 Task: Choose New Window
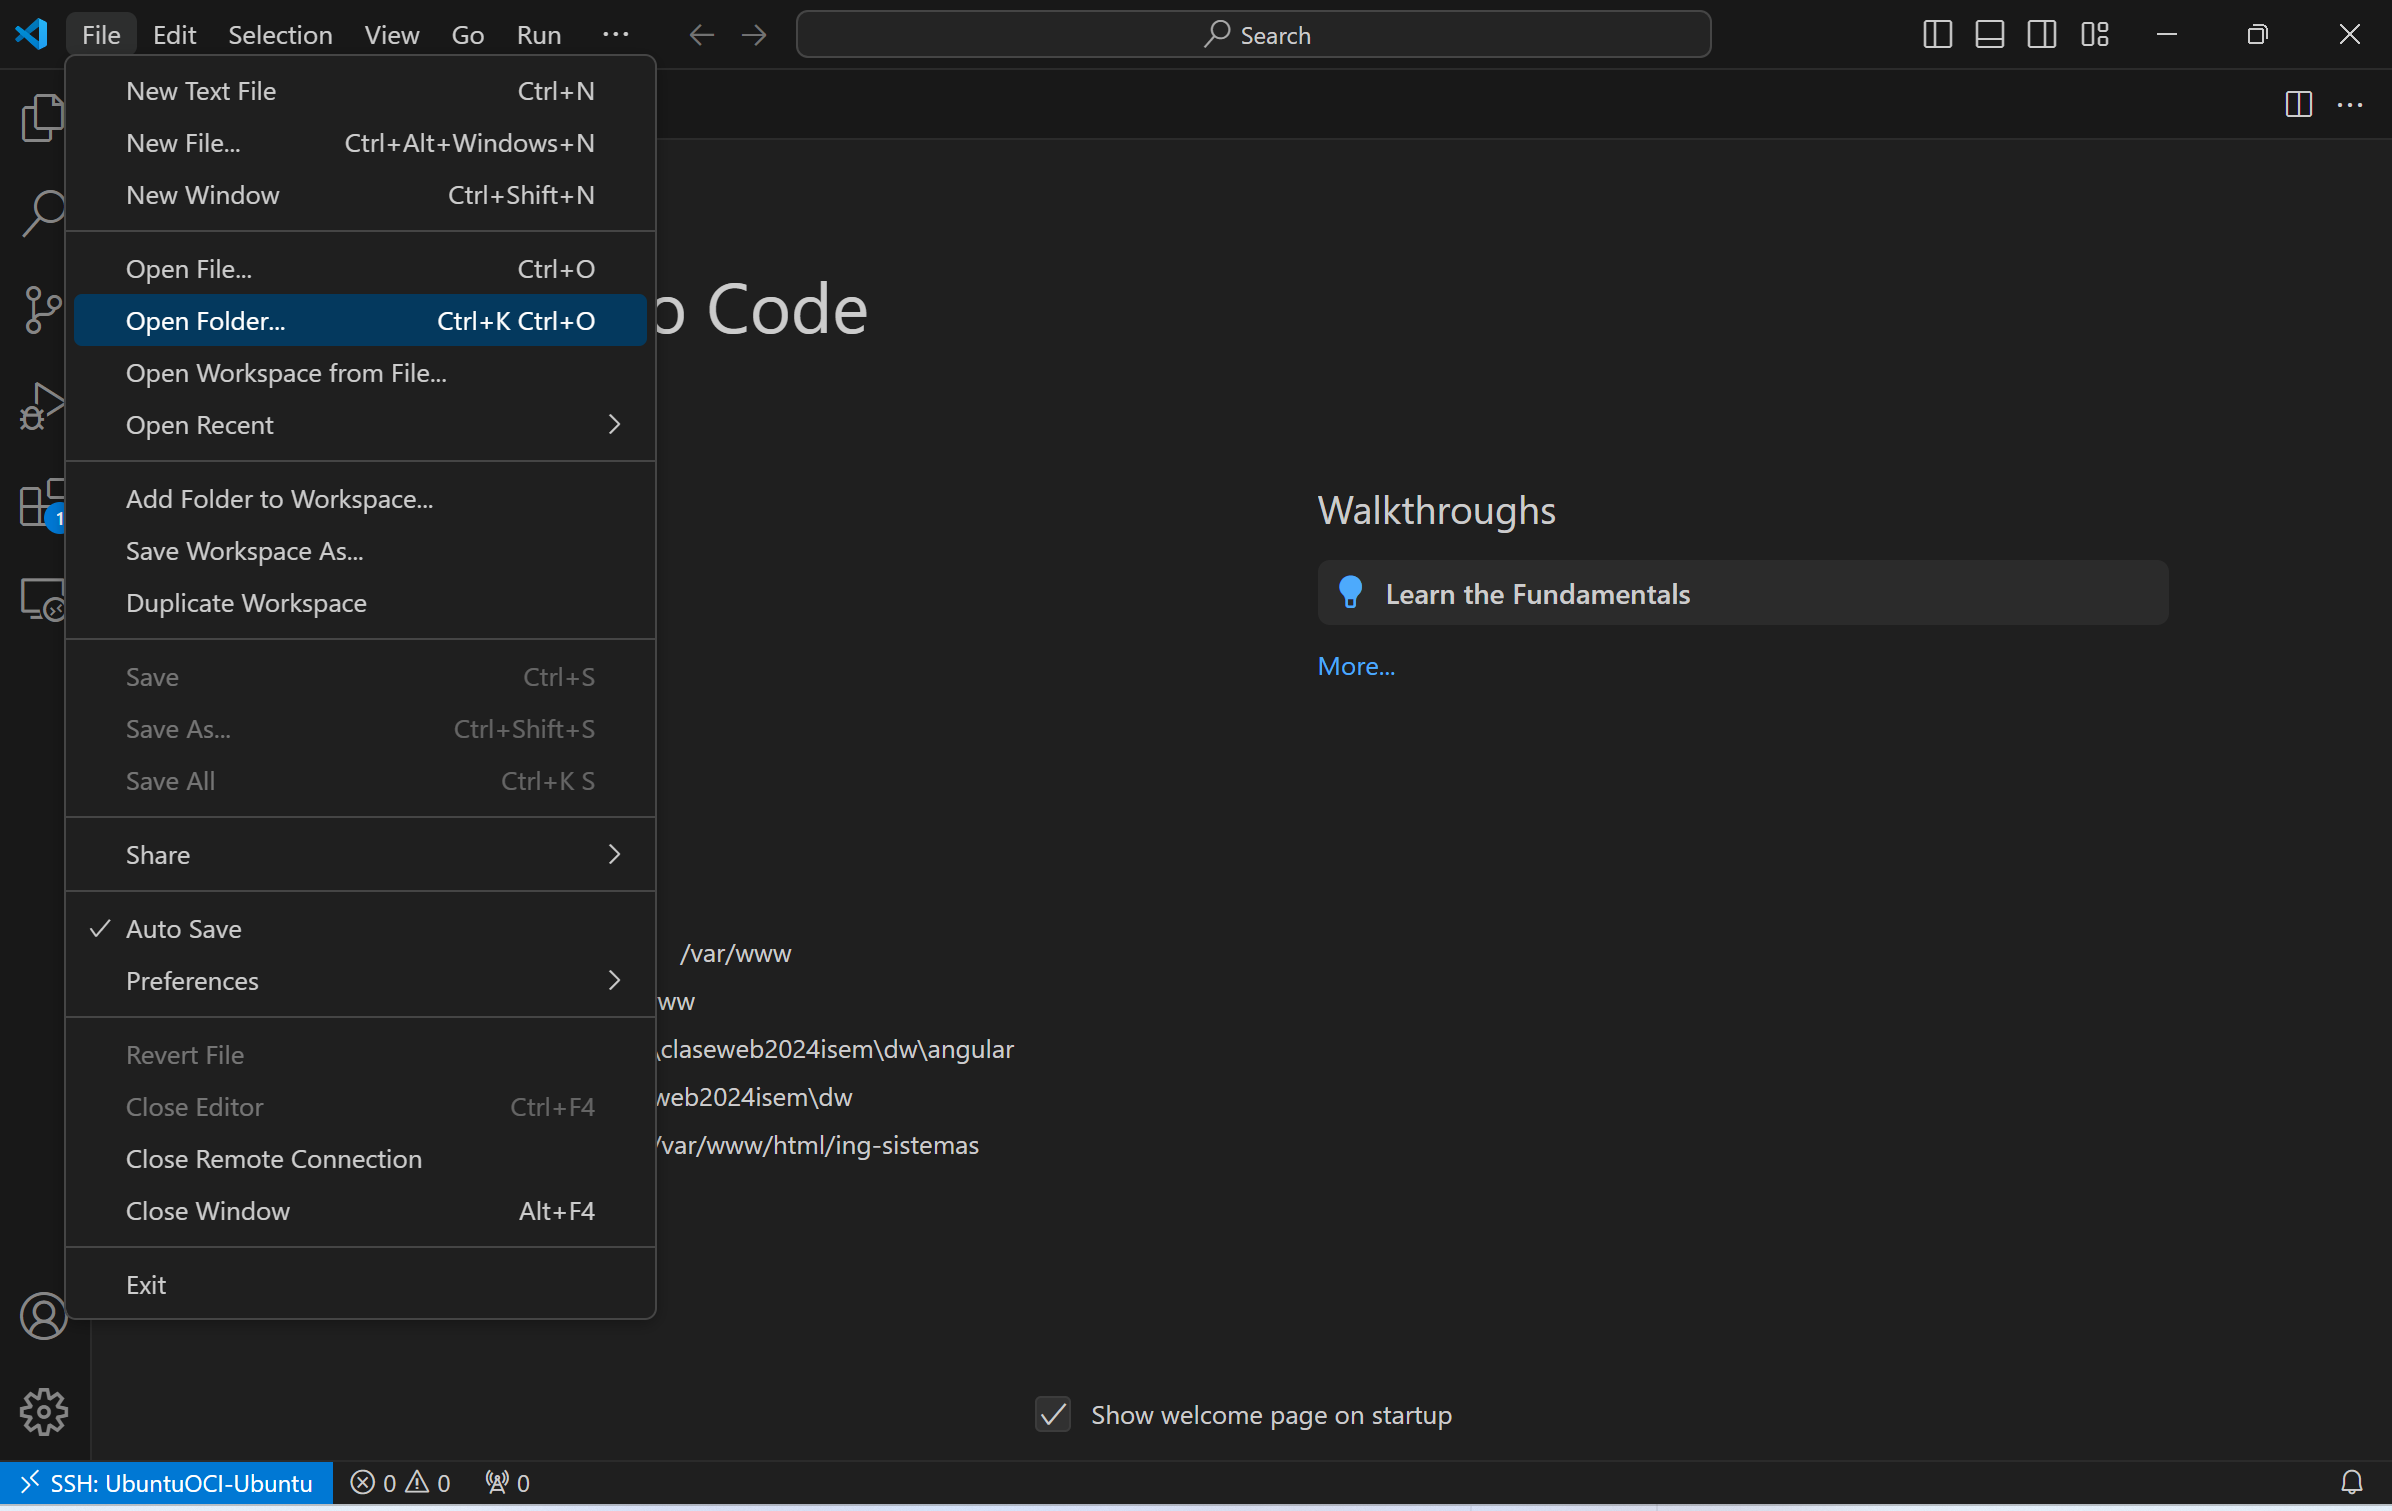(360, 195)
